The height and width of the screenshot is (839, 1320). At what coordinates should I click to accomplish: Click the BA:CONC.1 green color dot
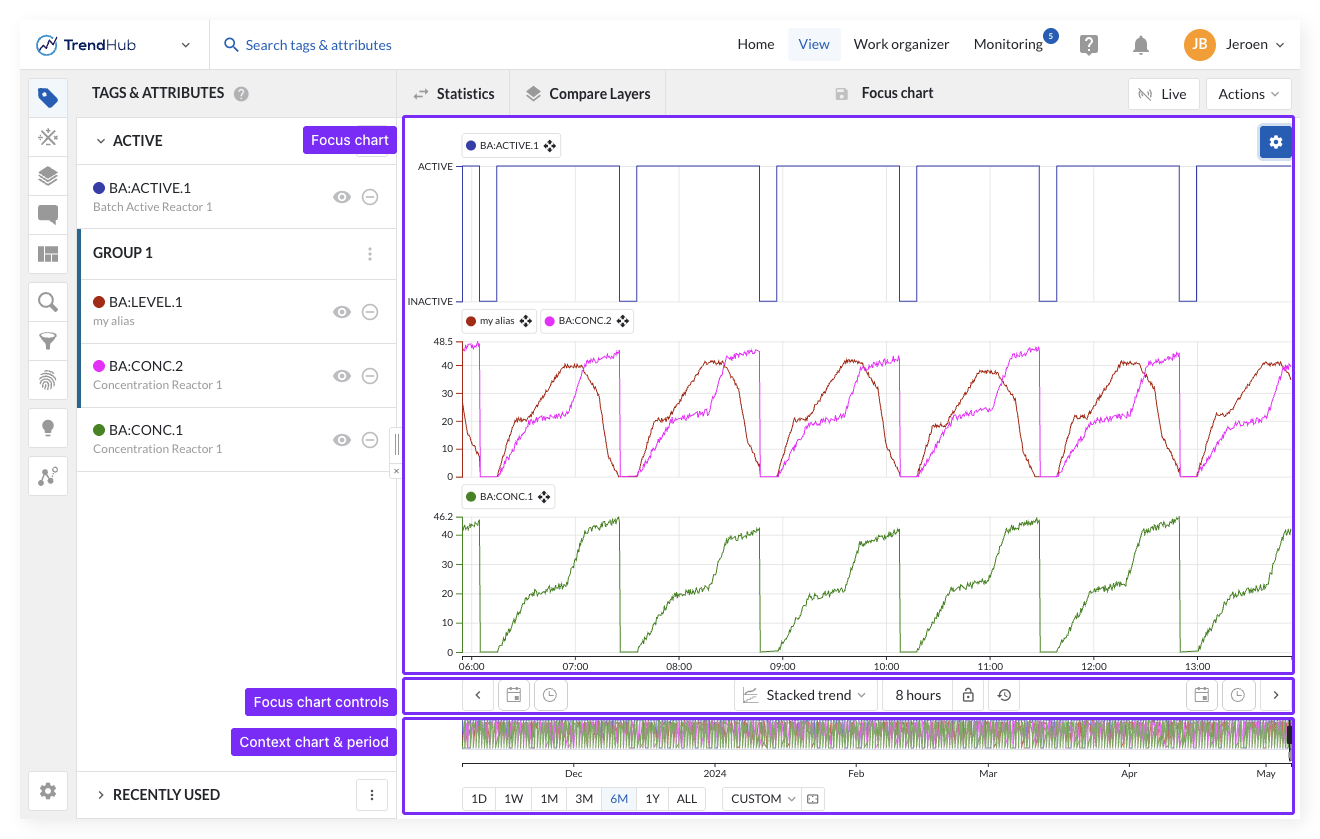[99, 430]
